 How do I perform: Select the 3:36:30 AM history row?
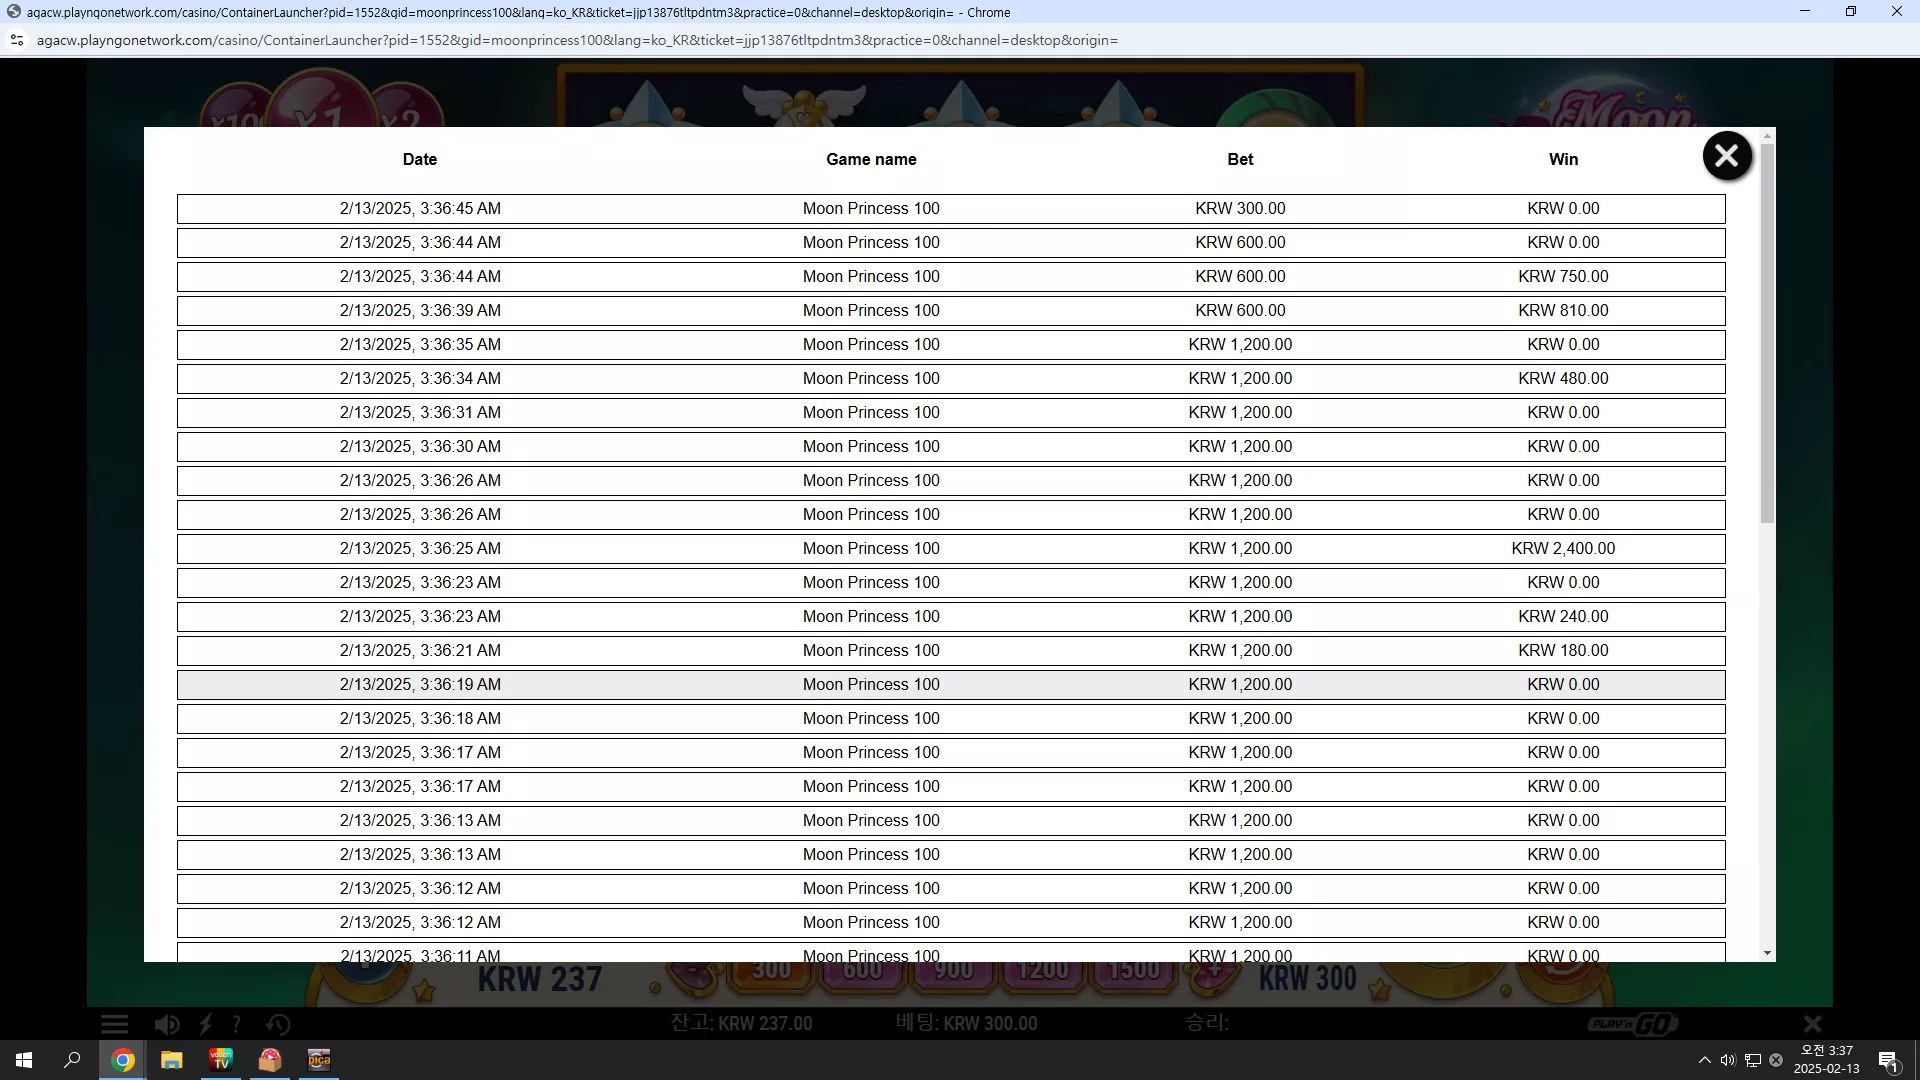pos(951,447)
